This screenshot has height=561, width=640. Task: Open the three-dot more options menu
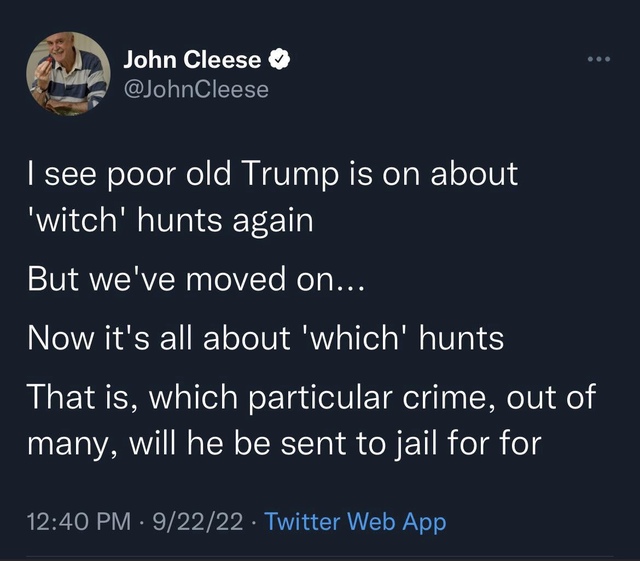[599, 61]
